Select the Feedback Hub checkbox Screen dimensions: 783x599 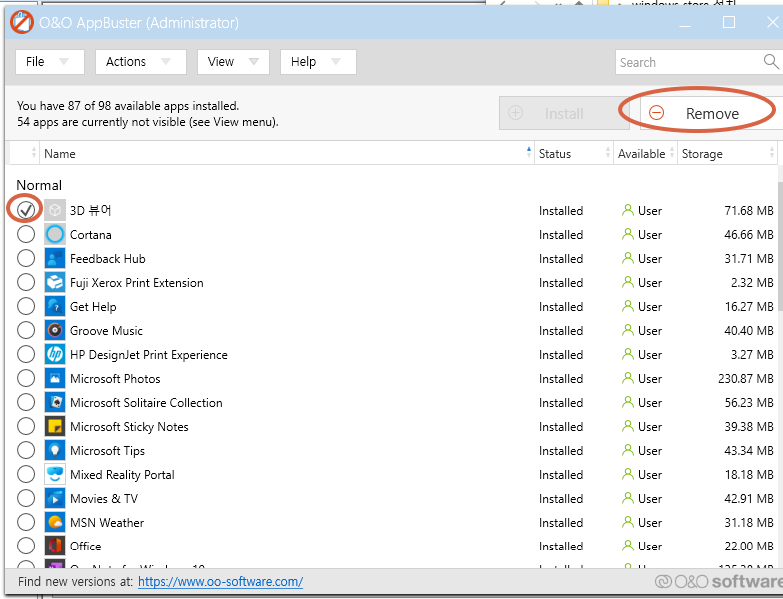point(26,258)
